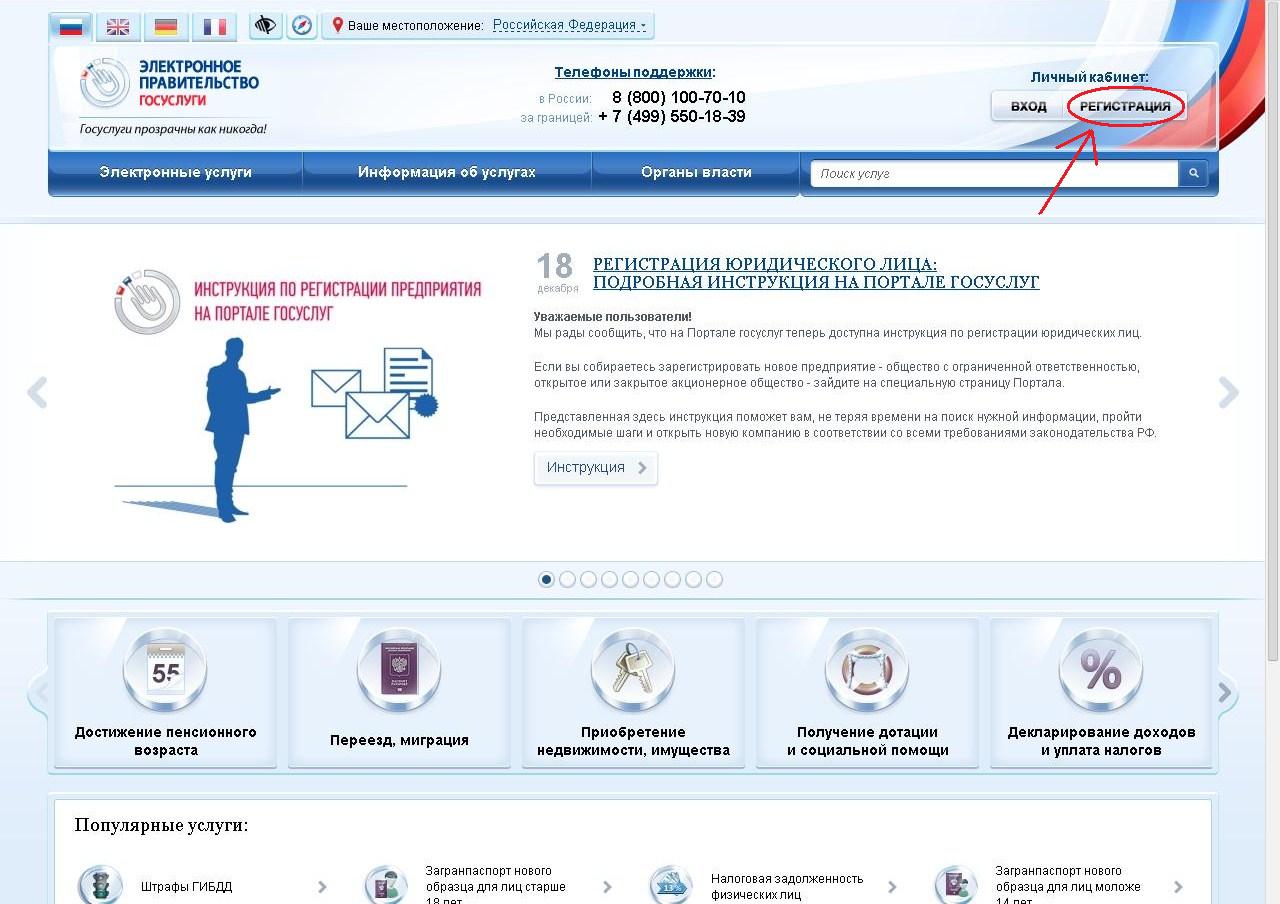Select first slide indicator dot

pyautogui.click(x=546, y=579)
